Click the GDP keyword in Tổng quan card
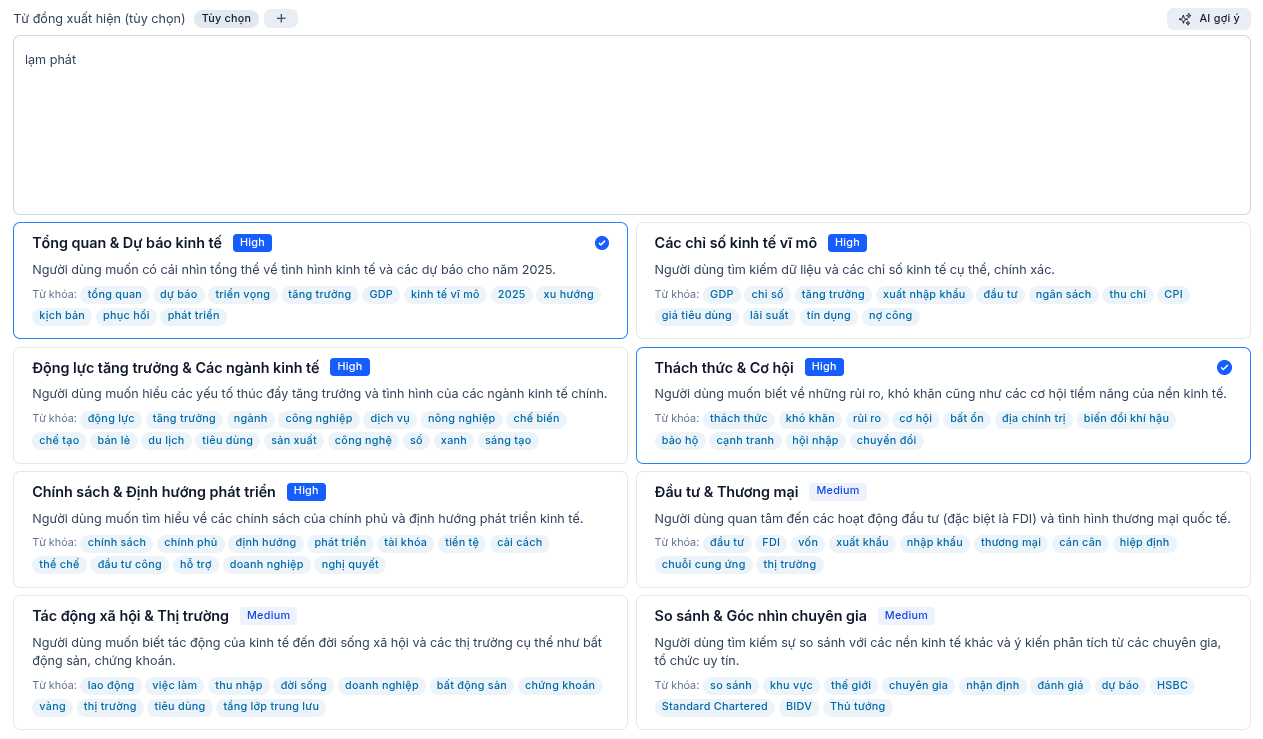The width and height of the screenshot is (1263, 739). pyautogui.click(x=380, y=295)
